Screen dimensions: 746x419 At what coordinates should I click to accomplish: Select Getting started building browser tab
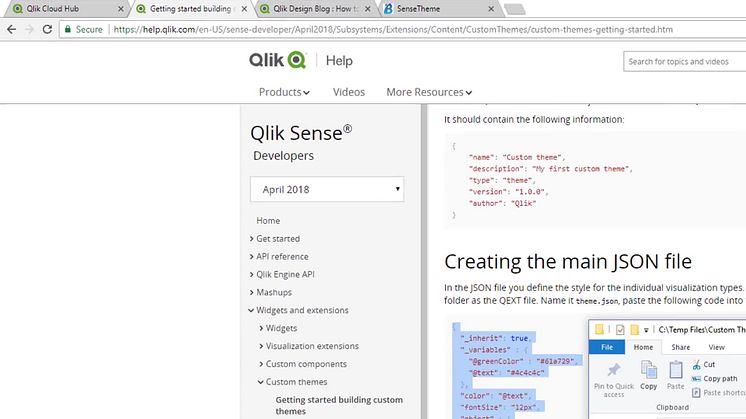[190, 9]
